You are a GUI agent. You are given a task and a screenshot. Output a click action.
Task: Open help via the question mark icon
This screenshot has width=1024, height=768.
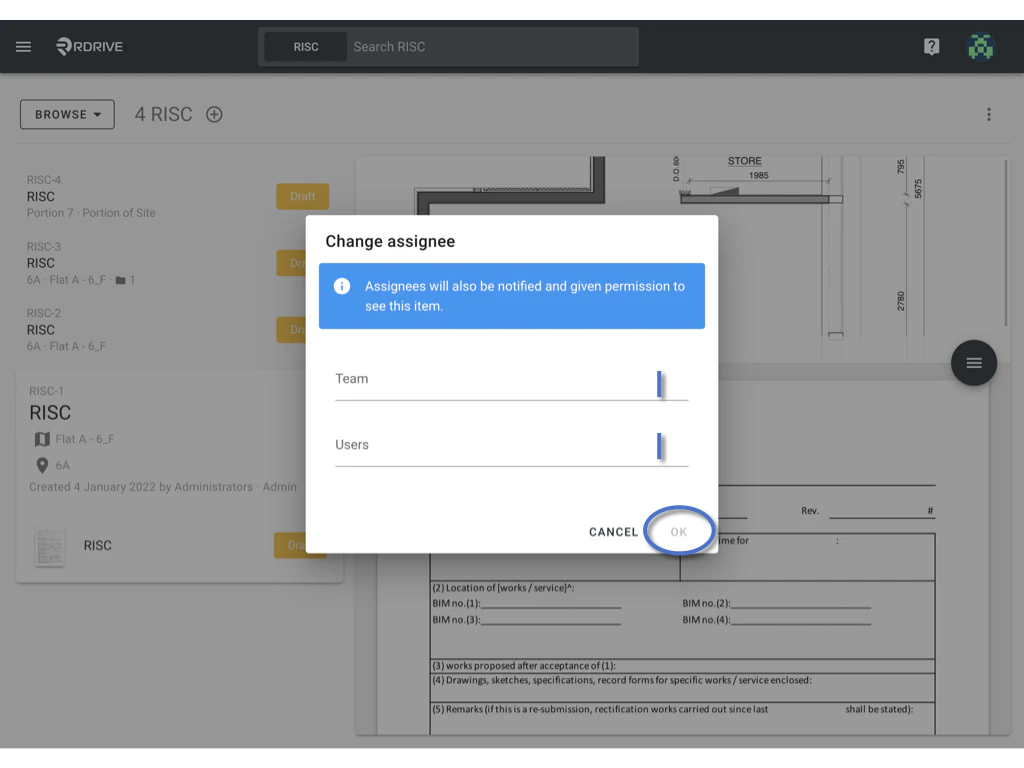click(x=931, y=46)
